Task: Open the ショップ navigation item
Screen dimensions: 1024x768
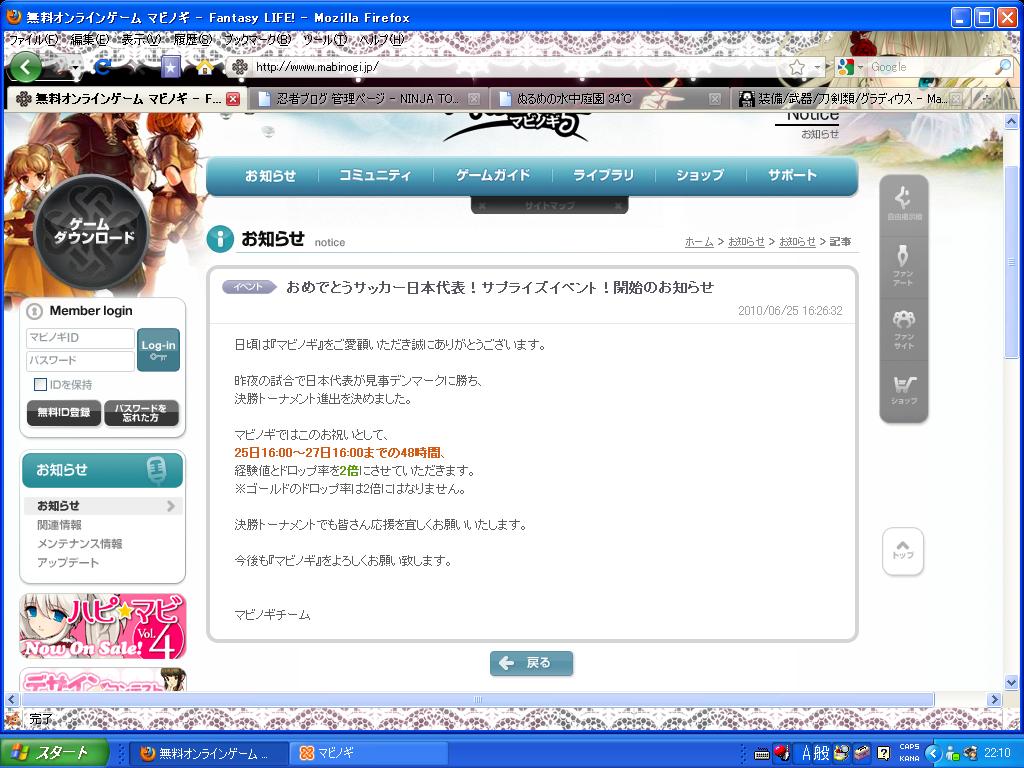Action: pos(699,175)
